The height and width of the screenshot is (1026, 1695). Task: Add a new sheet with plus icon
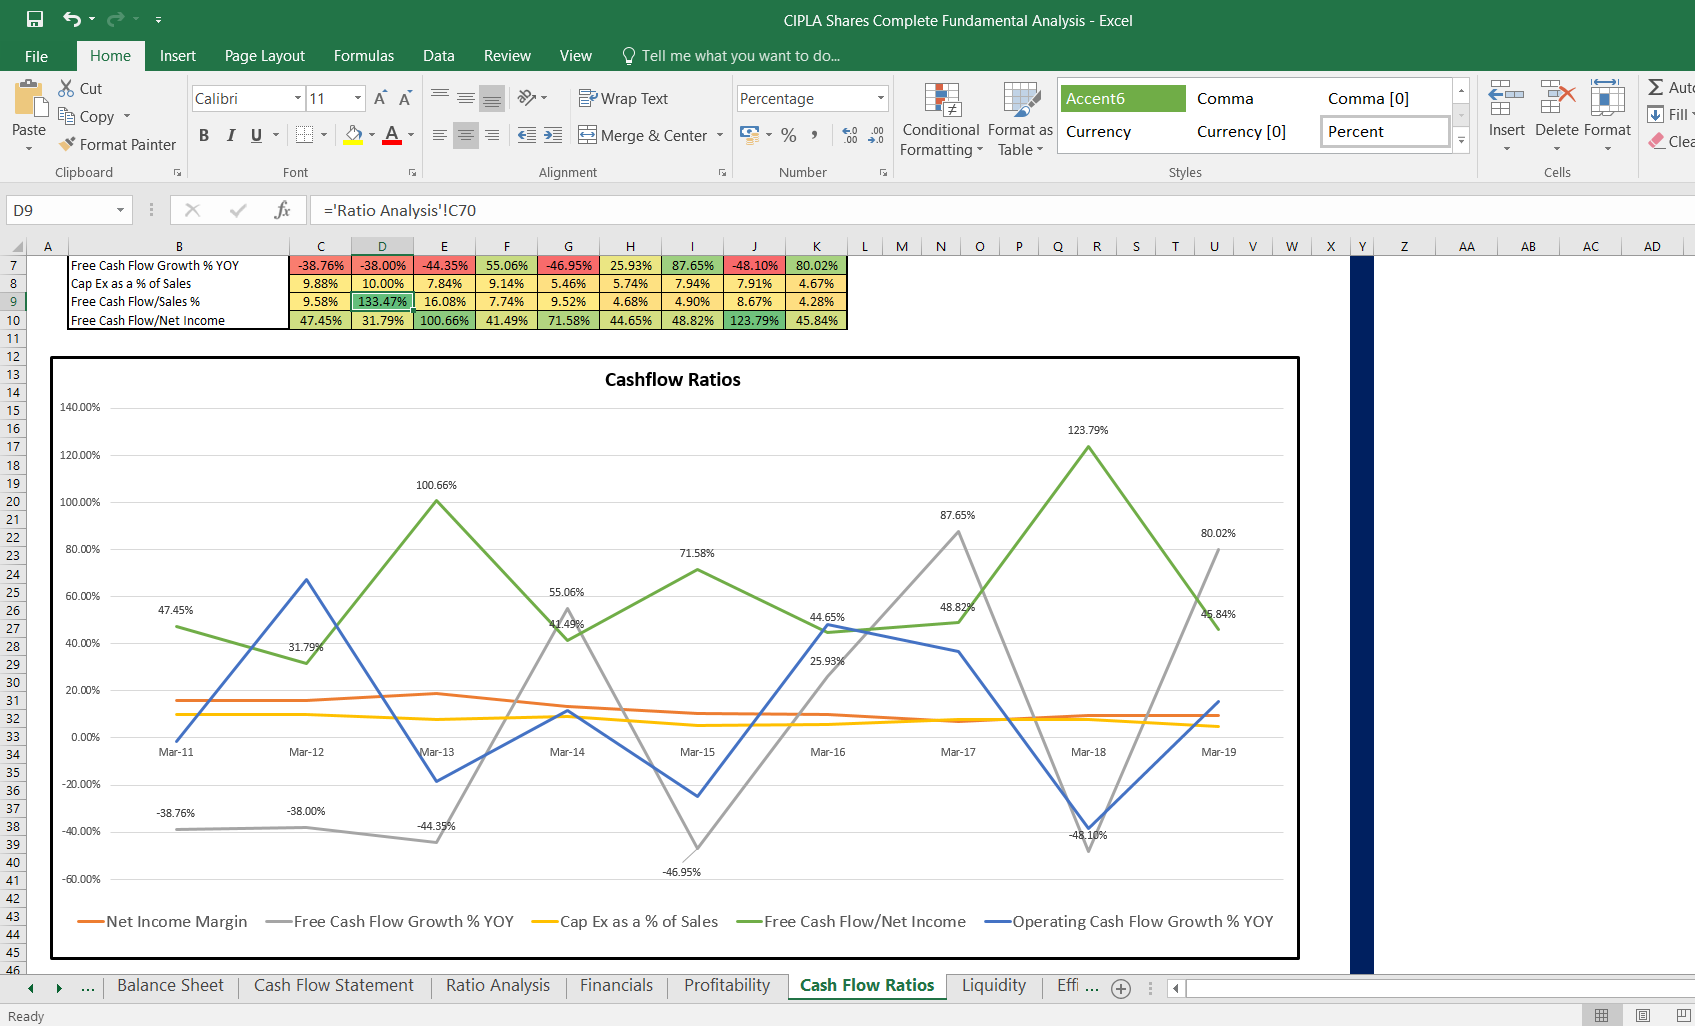point(1121,988)
